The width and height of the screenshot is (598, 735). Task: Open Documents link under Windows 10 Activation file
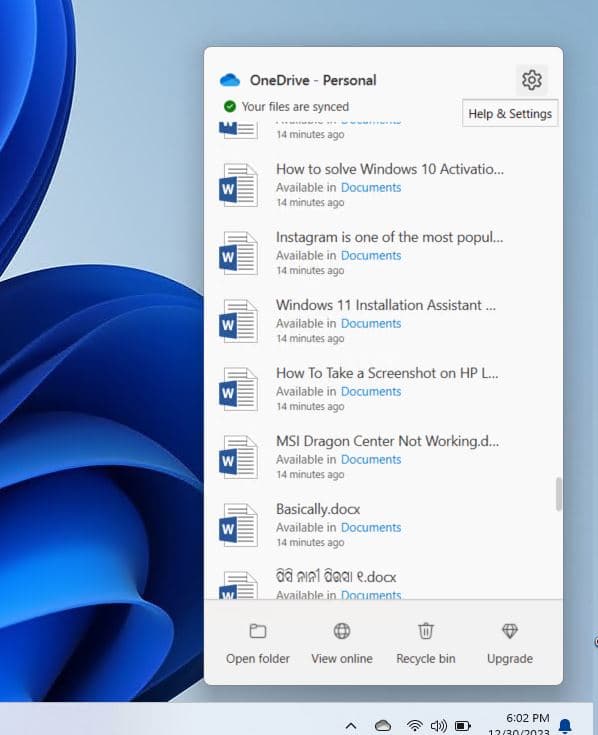click(x=371, y=188)
